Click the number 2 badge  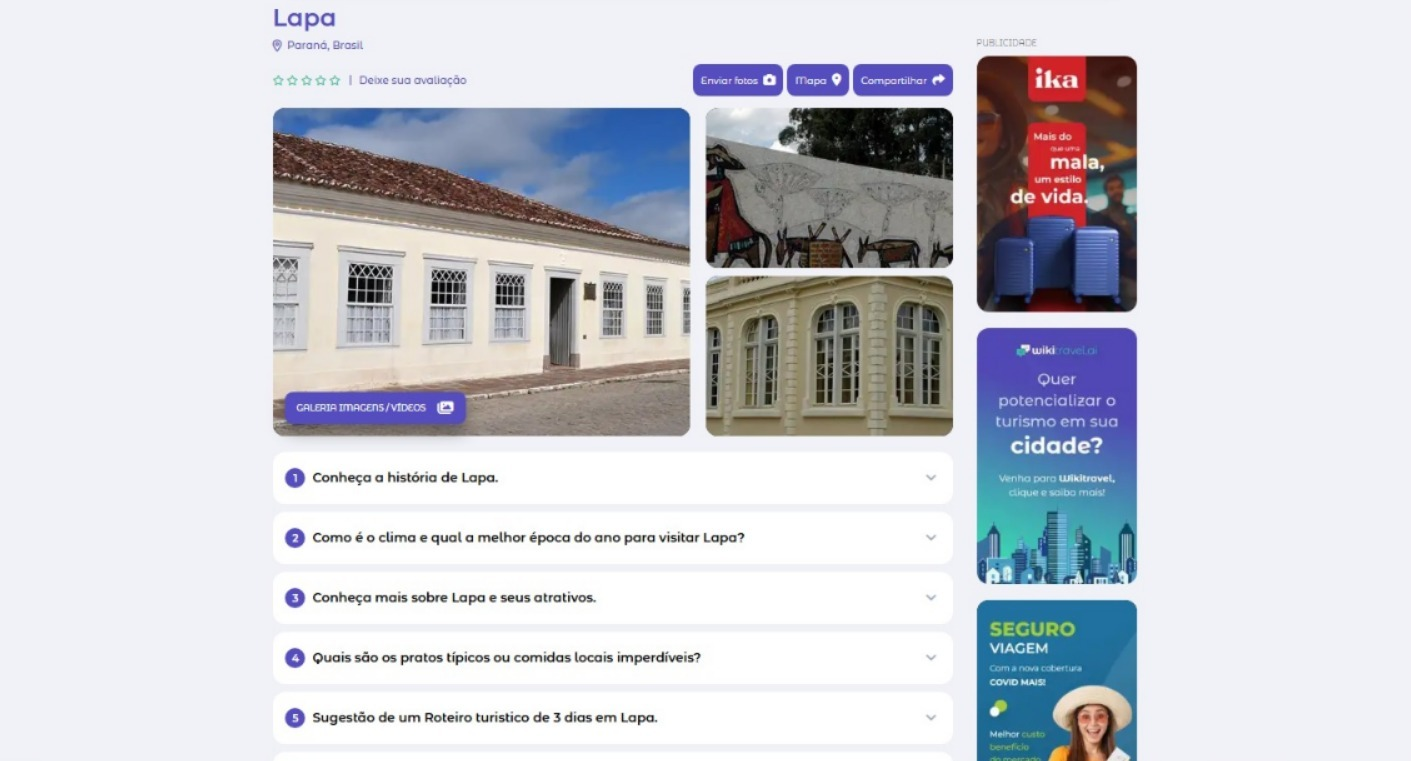[x=295, y=538]
